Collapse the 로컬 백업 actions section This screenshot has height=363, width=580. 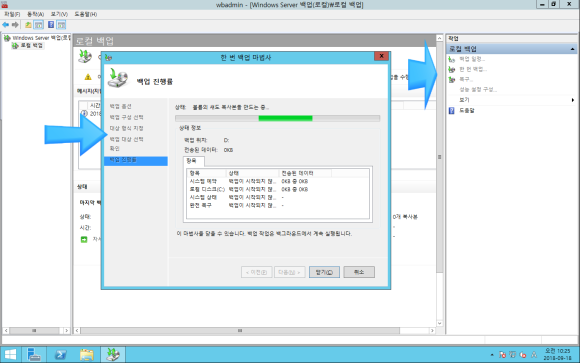click(572, 49)
